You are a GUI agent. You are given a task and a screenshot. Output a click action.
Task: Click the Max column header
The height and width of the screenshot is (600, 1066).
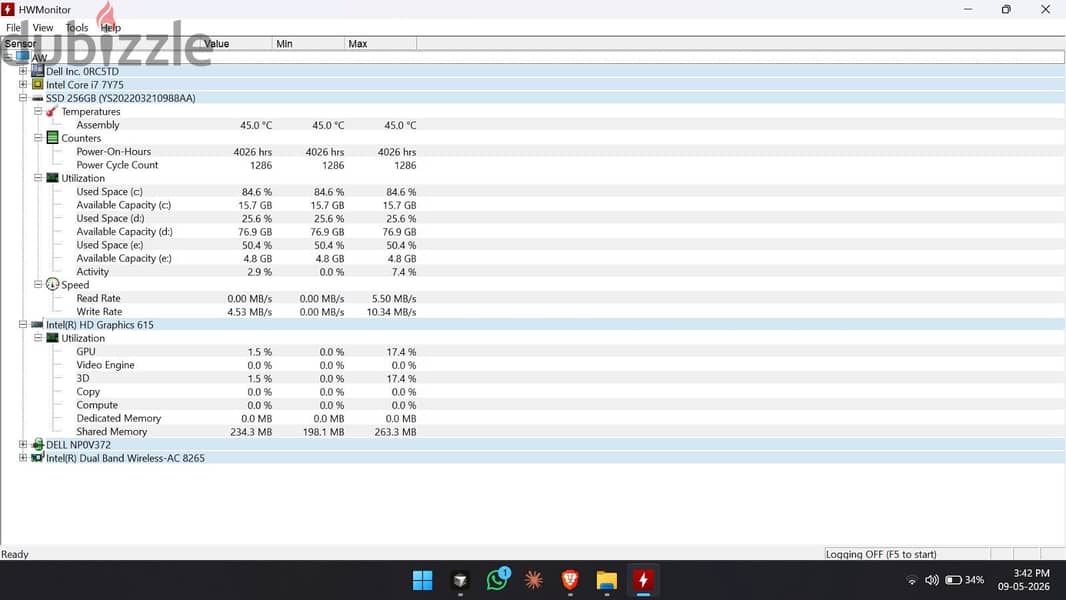click(x=380, y=43)
